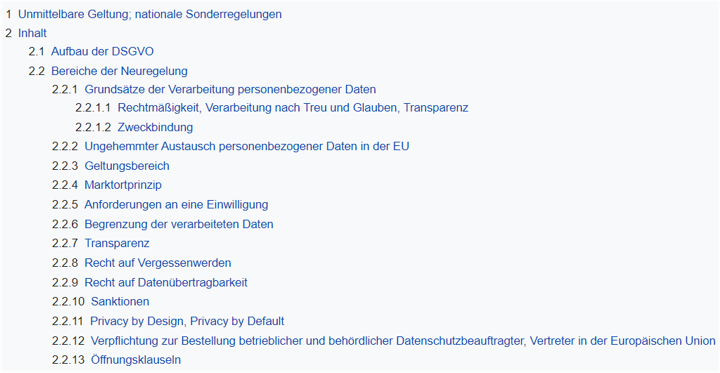Click section number 2.2.10 before Sanktionen
This screenshot has height=373, width=720.
click(x=68, y=301)
